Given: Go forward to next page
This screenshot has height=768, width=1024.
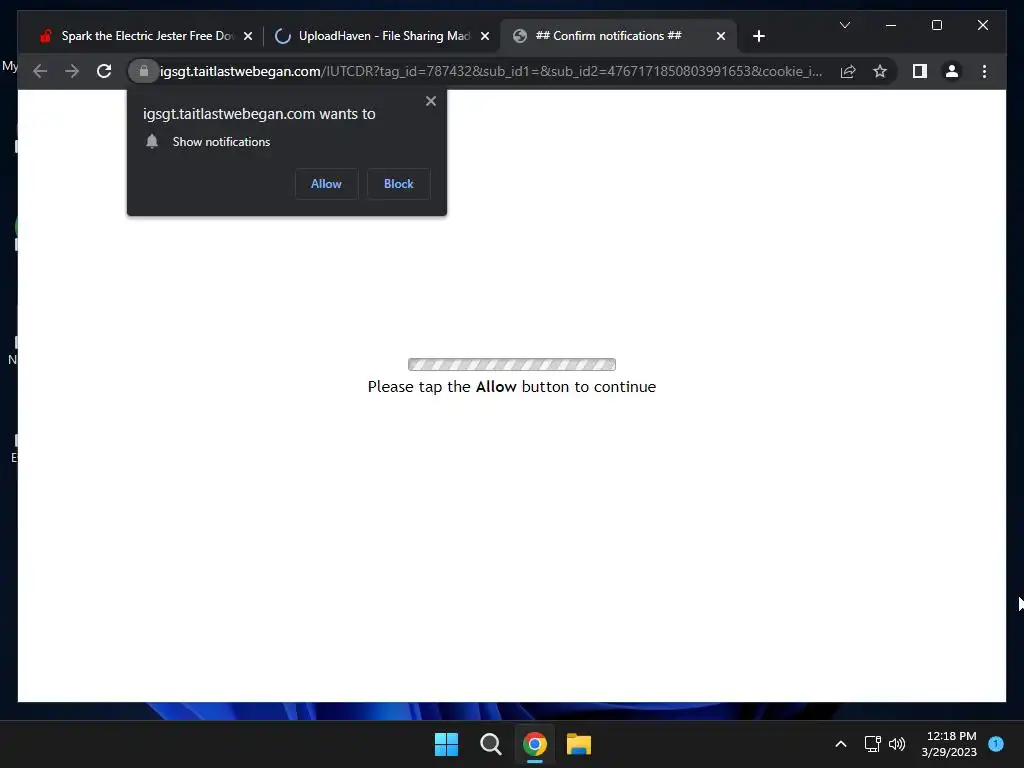Looking at the screenshot, I should [x=72, y=71].
